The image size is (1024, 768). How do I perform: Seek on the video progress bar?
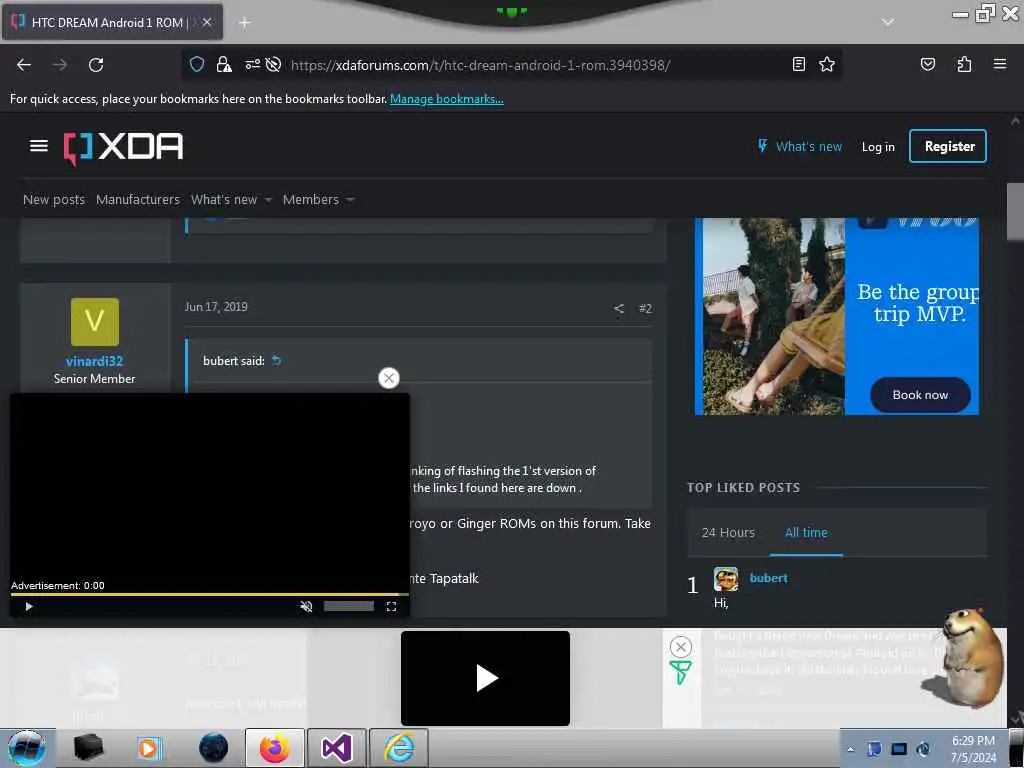tap(210, 594)
